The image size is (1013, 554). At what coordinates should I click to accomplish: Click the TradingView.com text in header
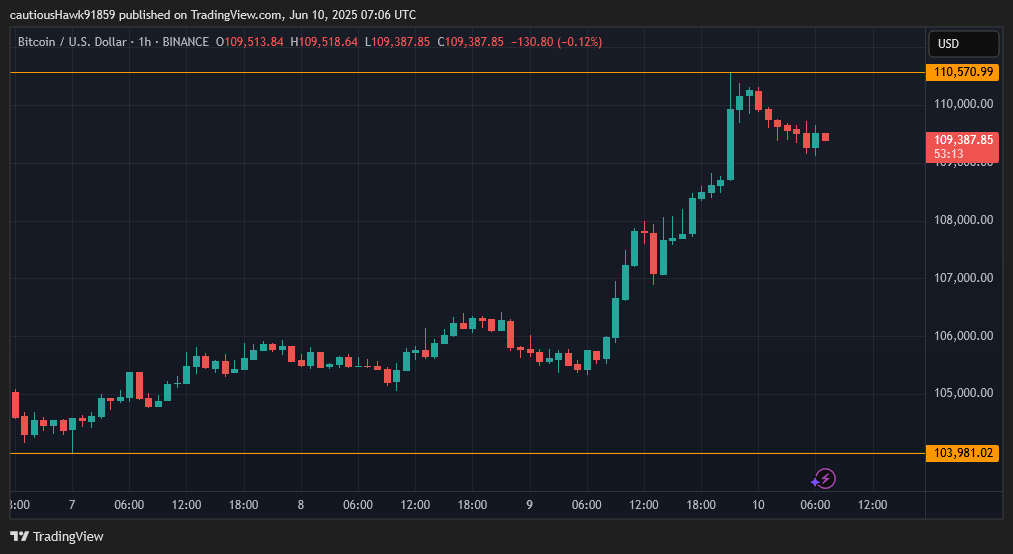236,15
